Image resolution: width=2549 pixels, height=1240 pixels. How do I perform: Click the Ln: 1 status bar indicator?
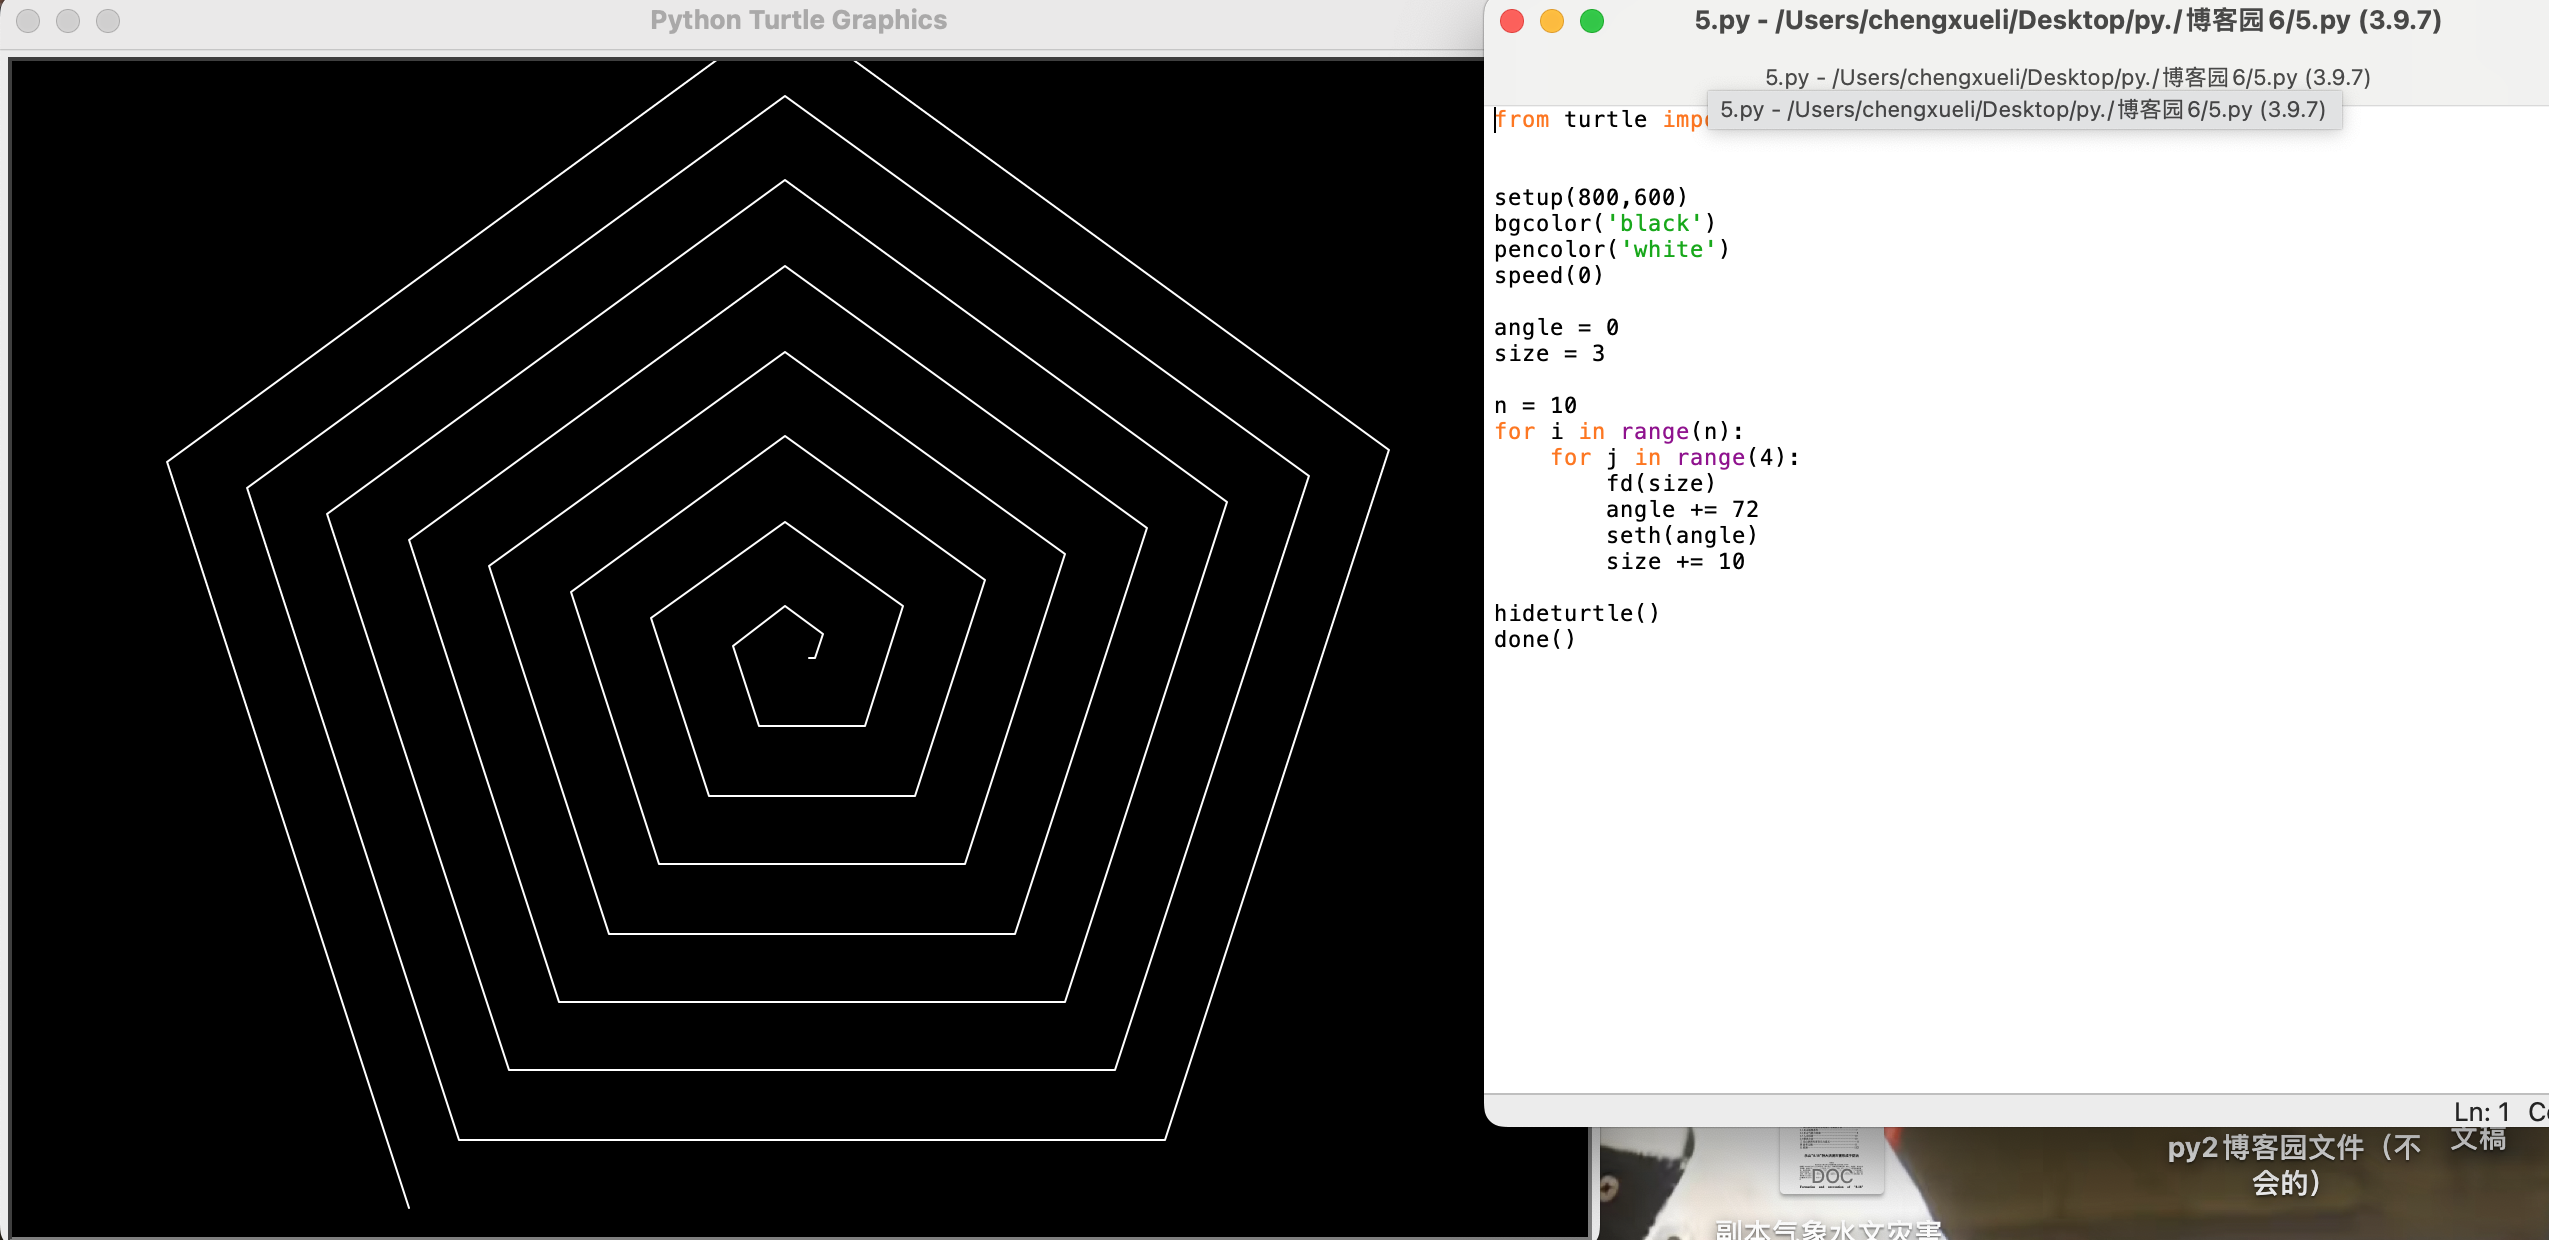pyautogui.click(x=2481, y=1112)
